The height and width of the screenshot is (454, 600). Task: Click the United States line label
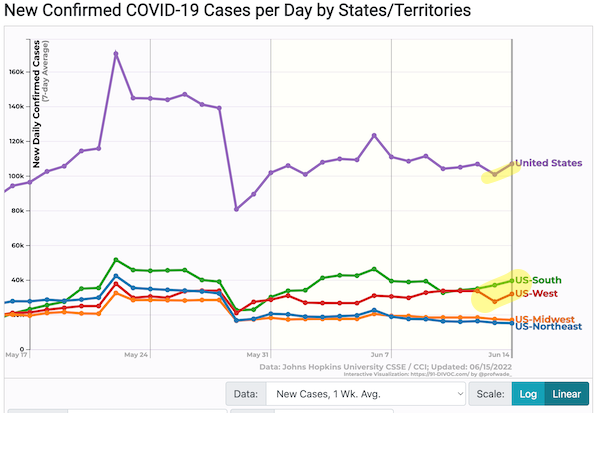coord(548,163)
